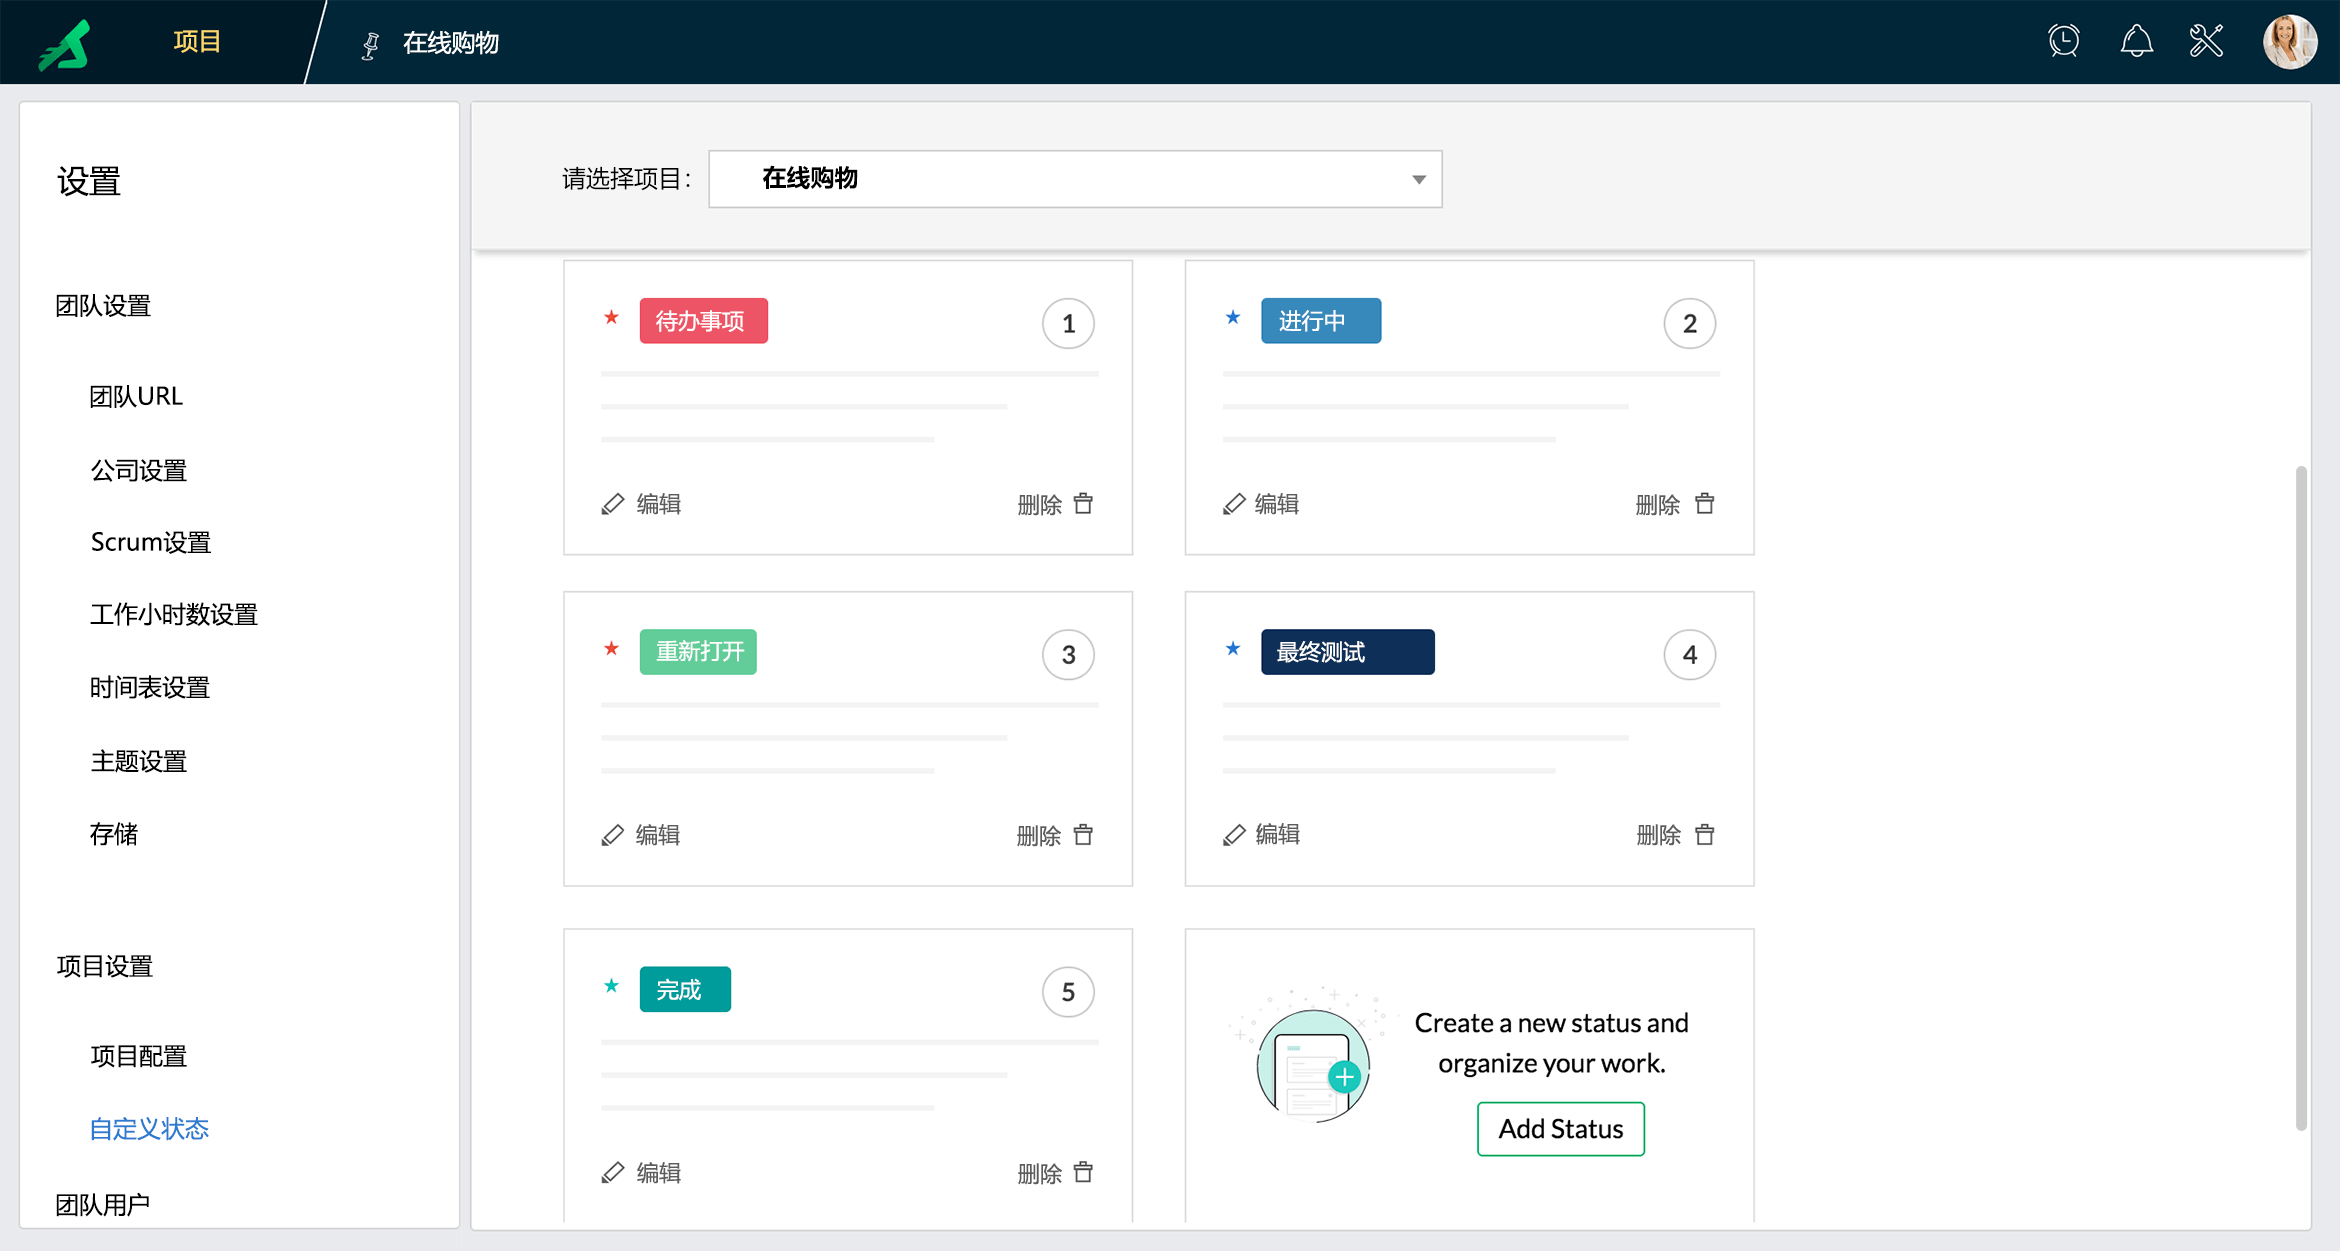Click the 重新打开 green color label
This screenshot has height=1251, width=2340.
[x=698, y=652]
